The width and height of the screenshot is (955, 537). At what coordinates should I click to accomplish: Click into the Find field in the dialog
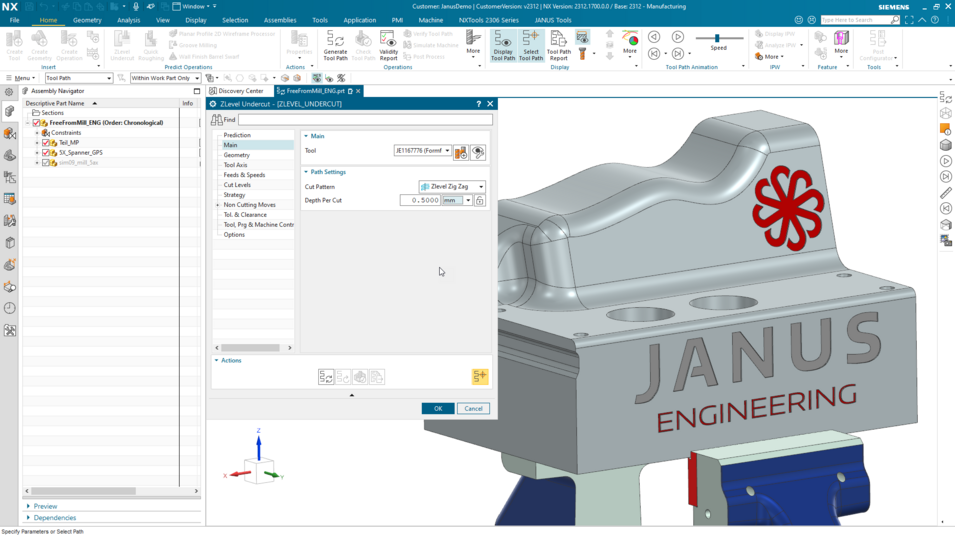365,120
